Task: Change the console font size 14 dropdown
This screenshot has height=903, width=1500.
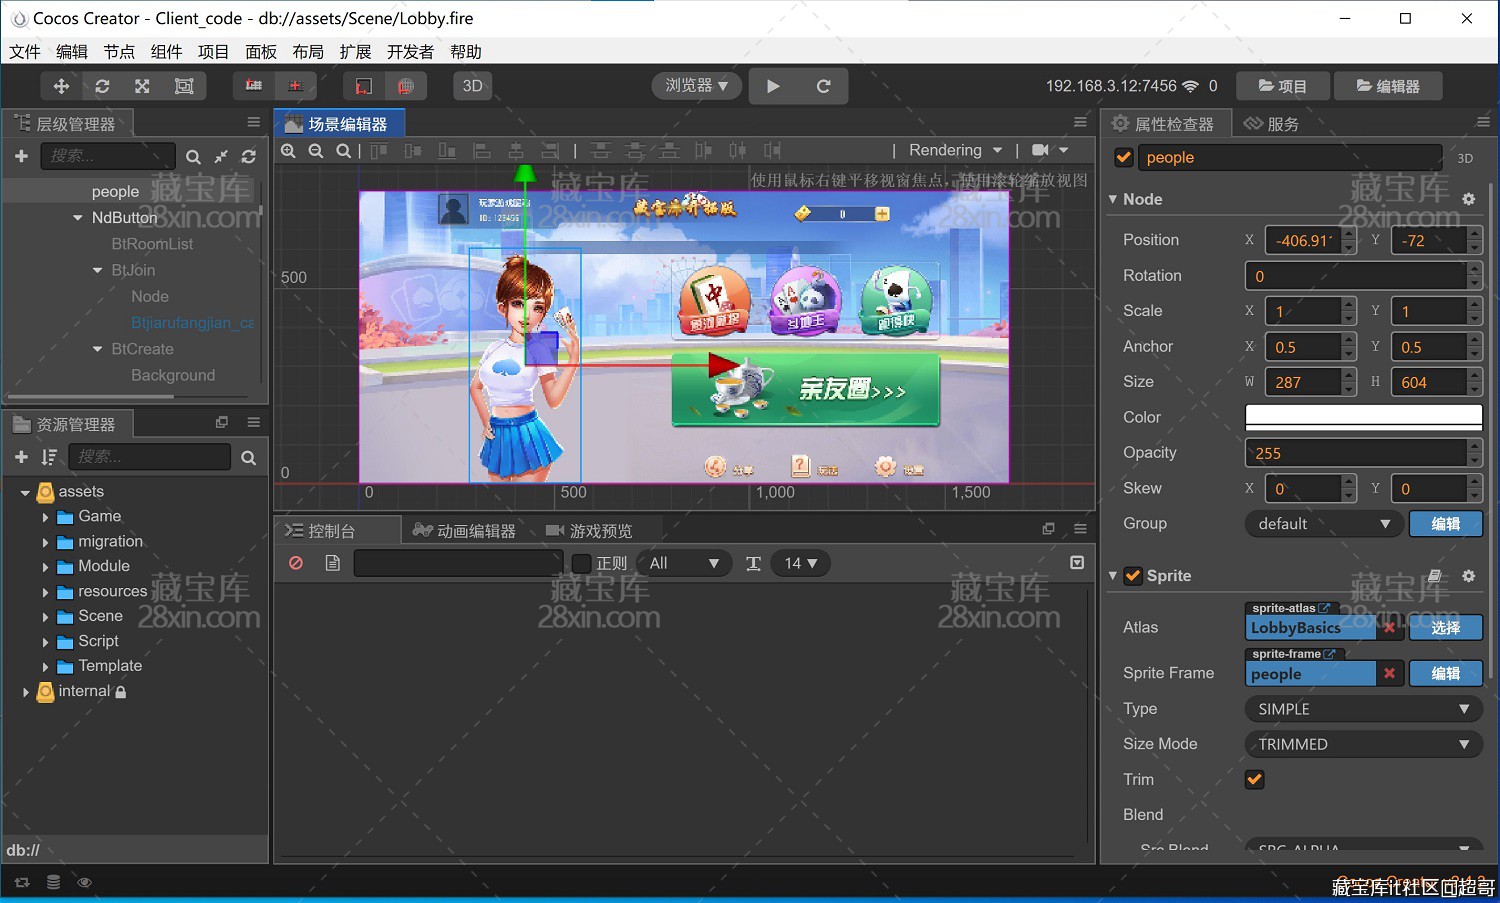Action: (x=800, y=563)
